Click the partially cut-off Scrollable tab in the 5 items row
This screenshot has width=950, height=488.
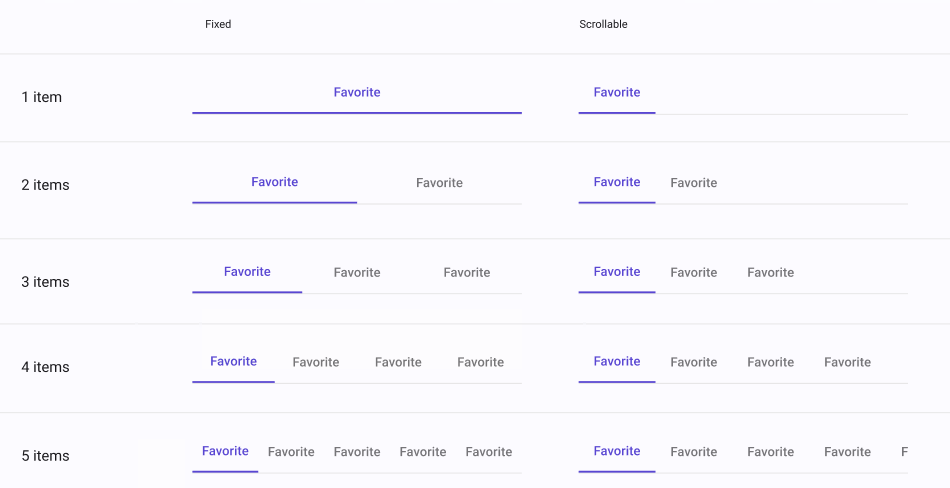point(904,452)
